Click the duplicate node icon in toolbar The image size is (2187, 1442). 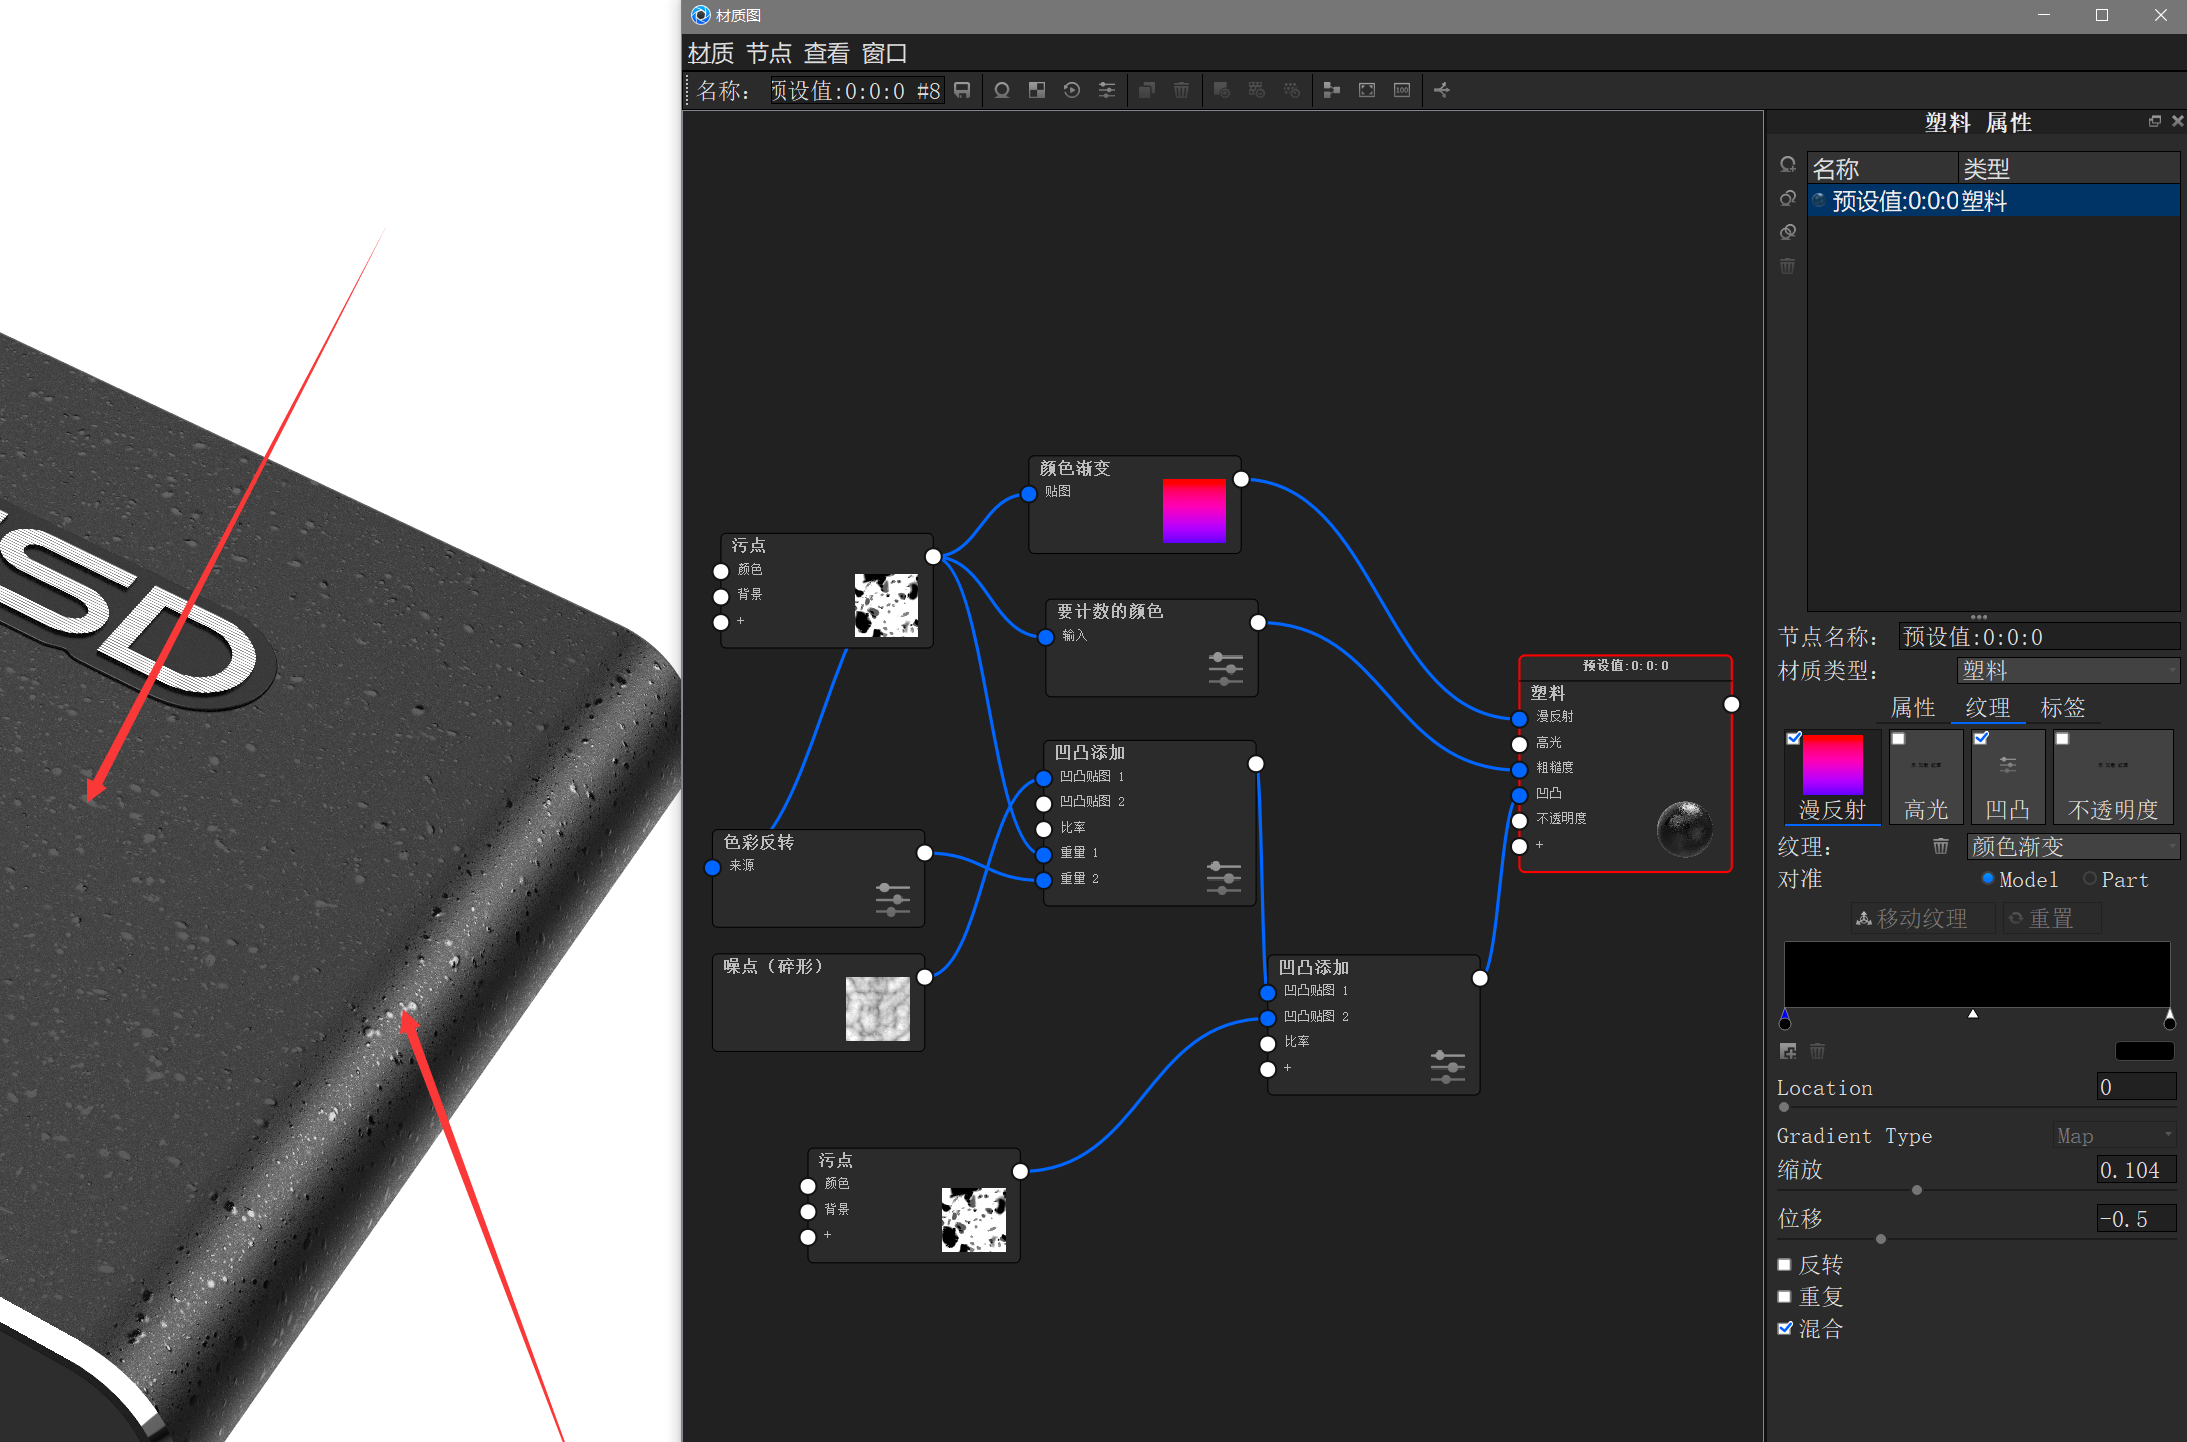pos(1147,90)
